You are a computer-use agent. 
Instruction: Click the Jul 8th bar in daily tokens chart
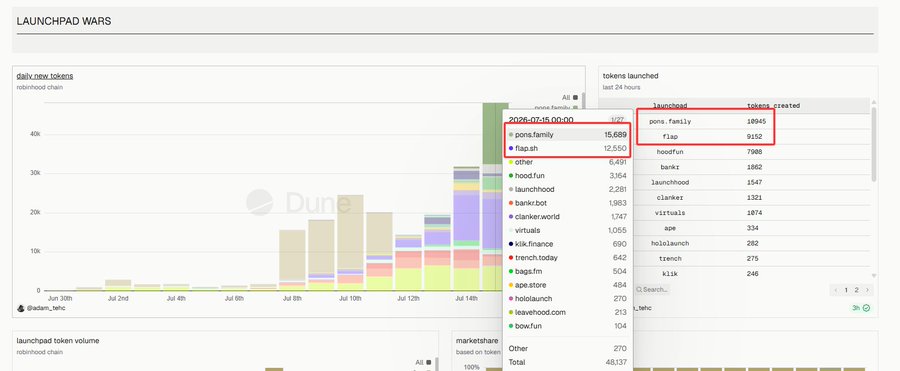click(x=292, y=260)
